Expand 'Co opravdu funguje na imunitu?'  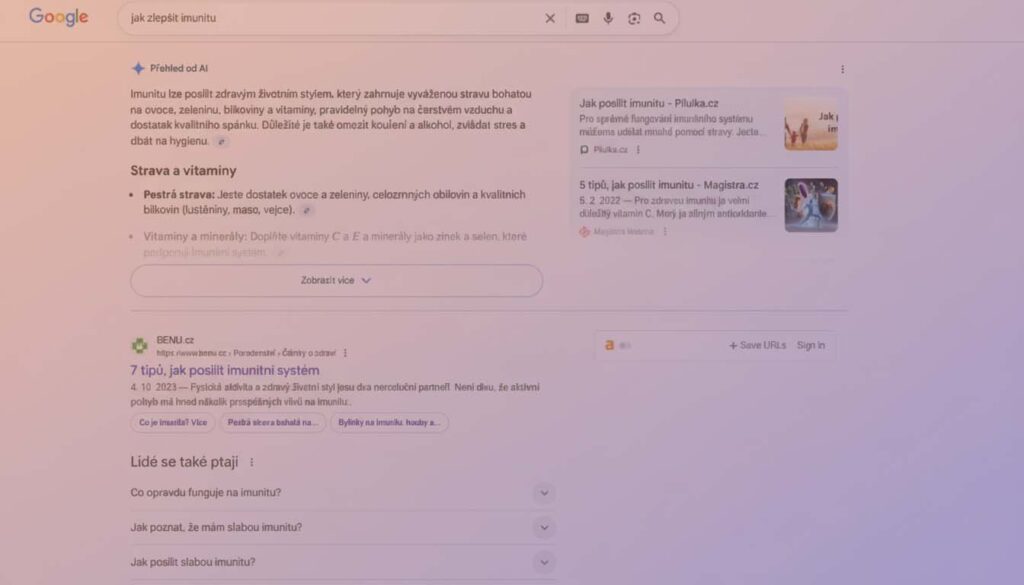[x=544, y=493]
